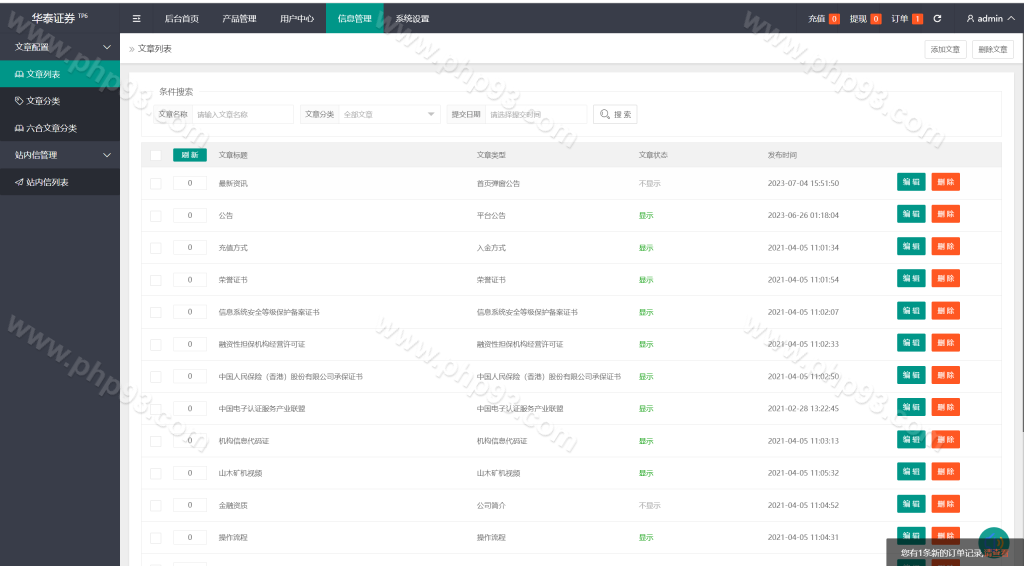The image size is (1024, 566).
Task: Click the refresh icon in top bar
Action: pyautogui.click(x=937, y=18)
